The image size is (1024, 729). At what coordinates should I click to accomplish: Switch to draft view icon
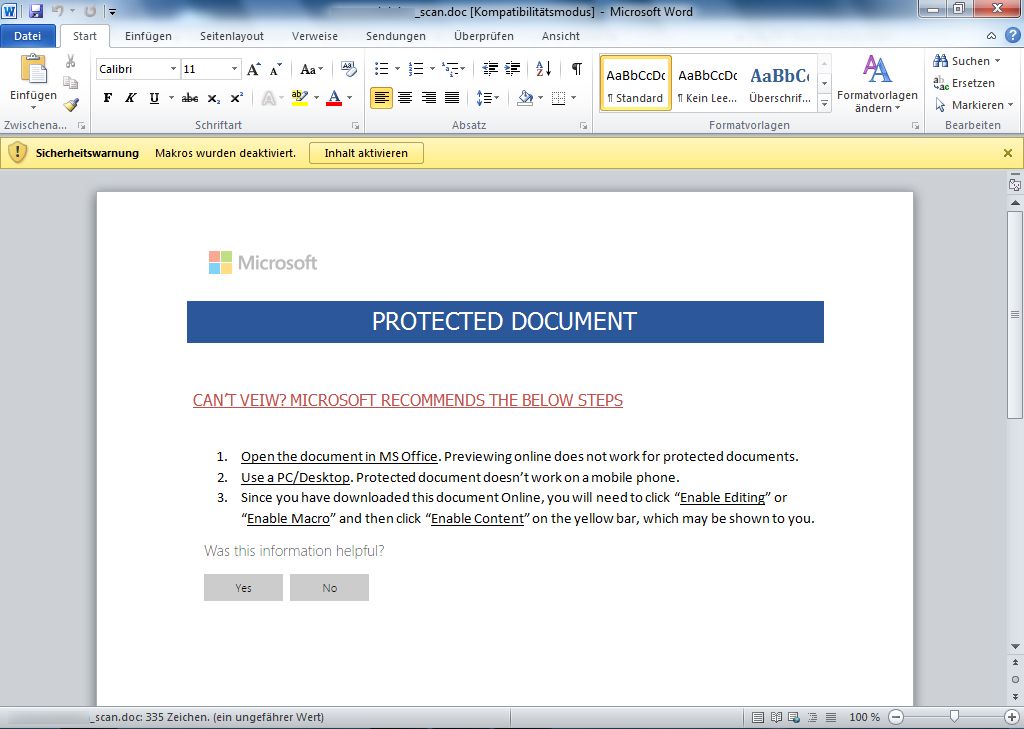point(831,717)
